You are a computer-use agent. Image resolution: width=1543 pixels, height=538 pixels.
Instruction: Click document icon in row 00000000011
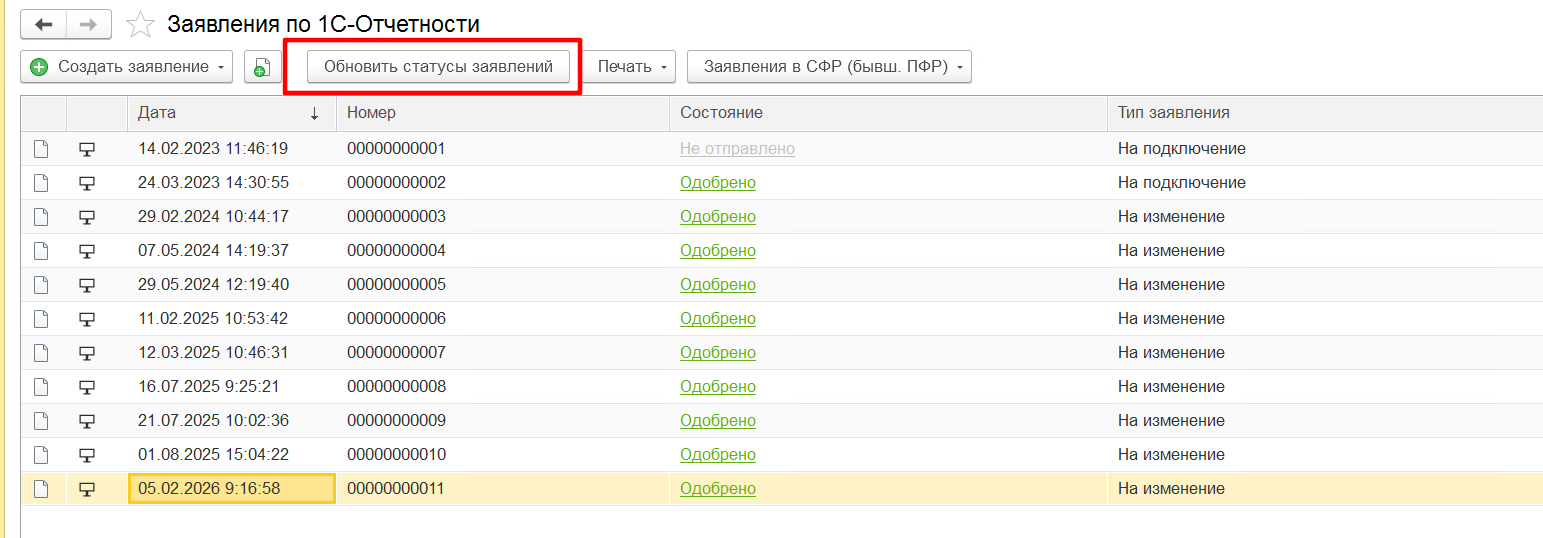tap(41, 489)
